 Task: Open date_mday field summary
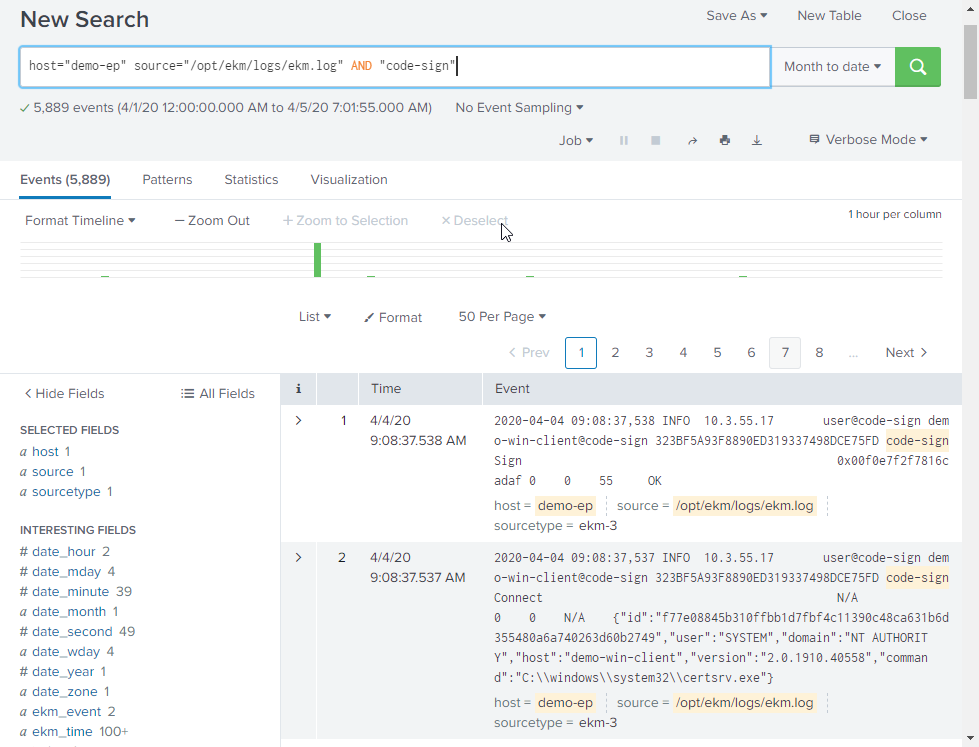[66, 571]
